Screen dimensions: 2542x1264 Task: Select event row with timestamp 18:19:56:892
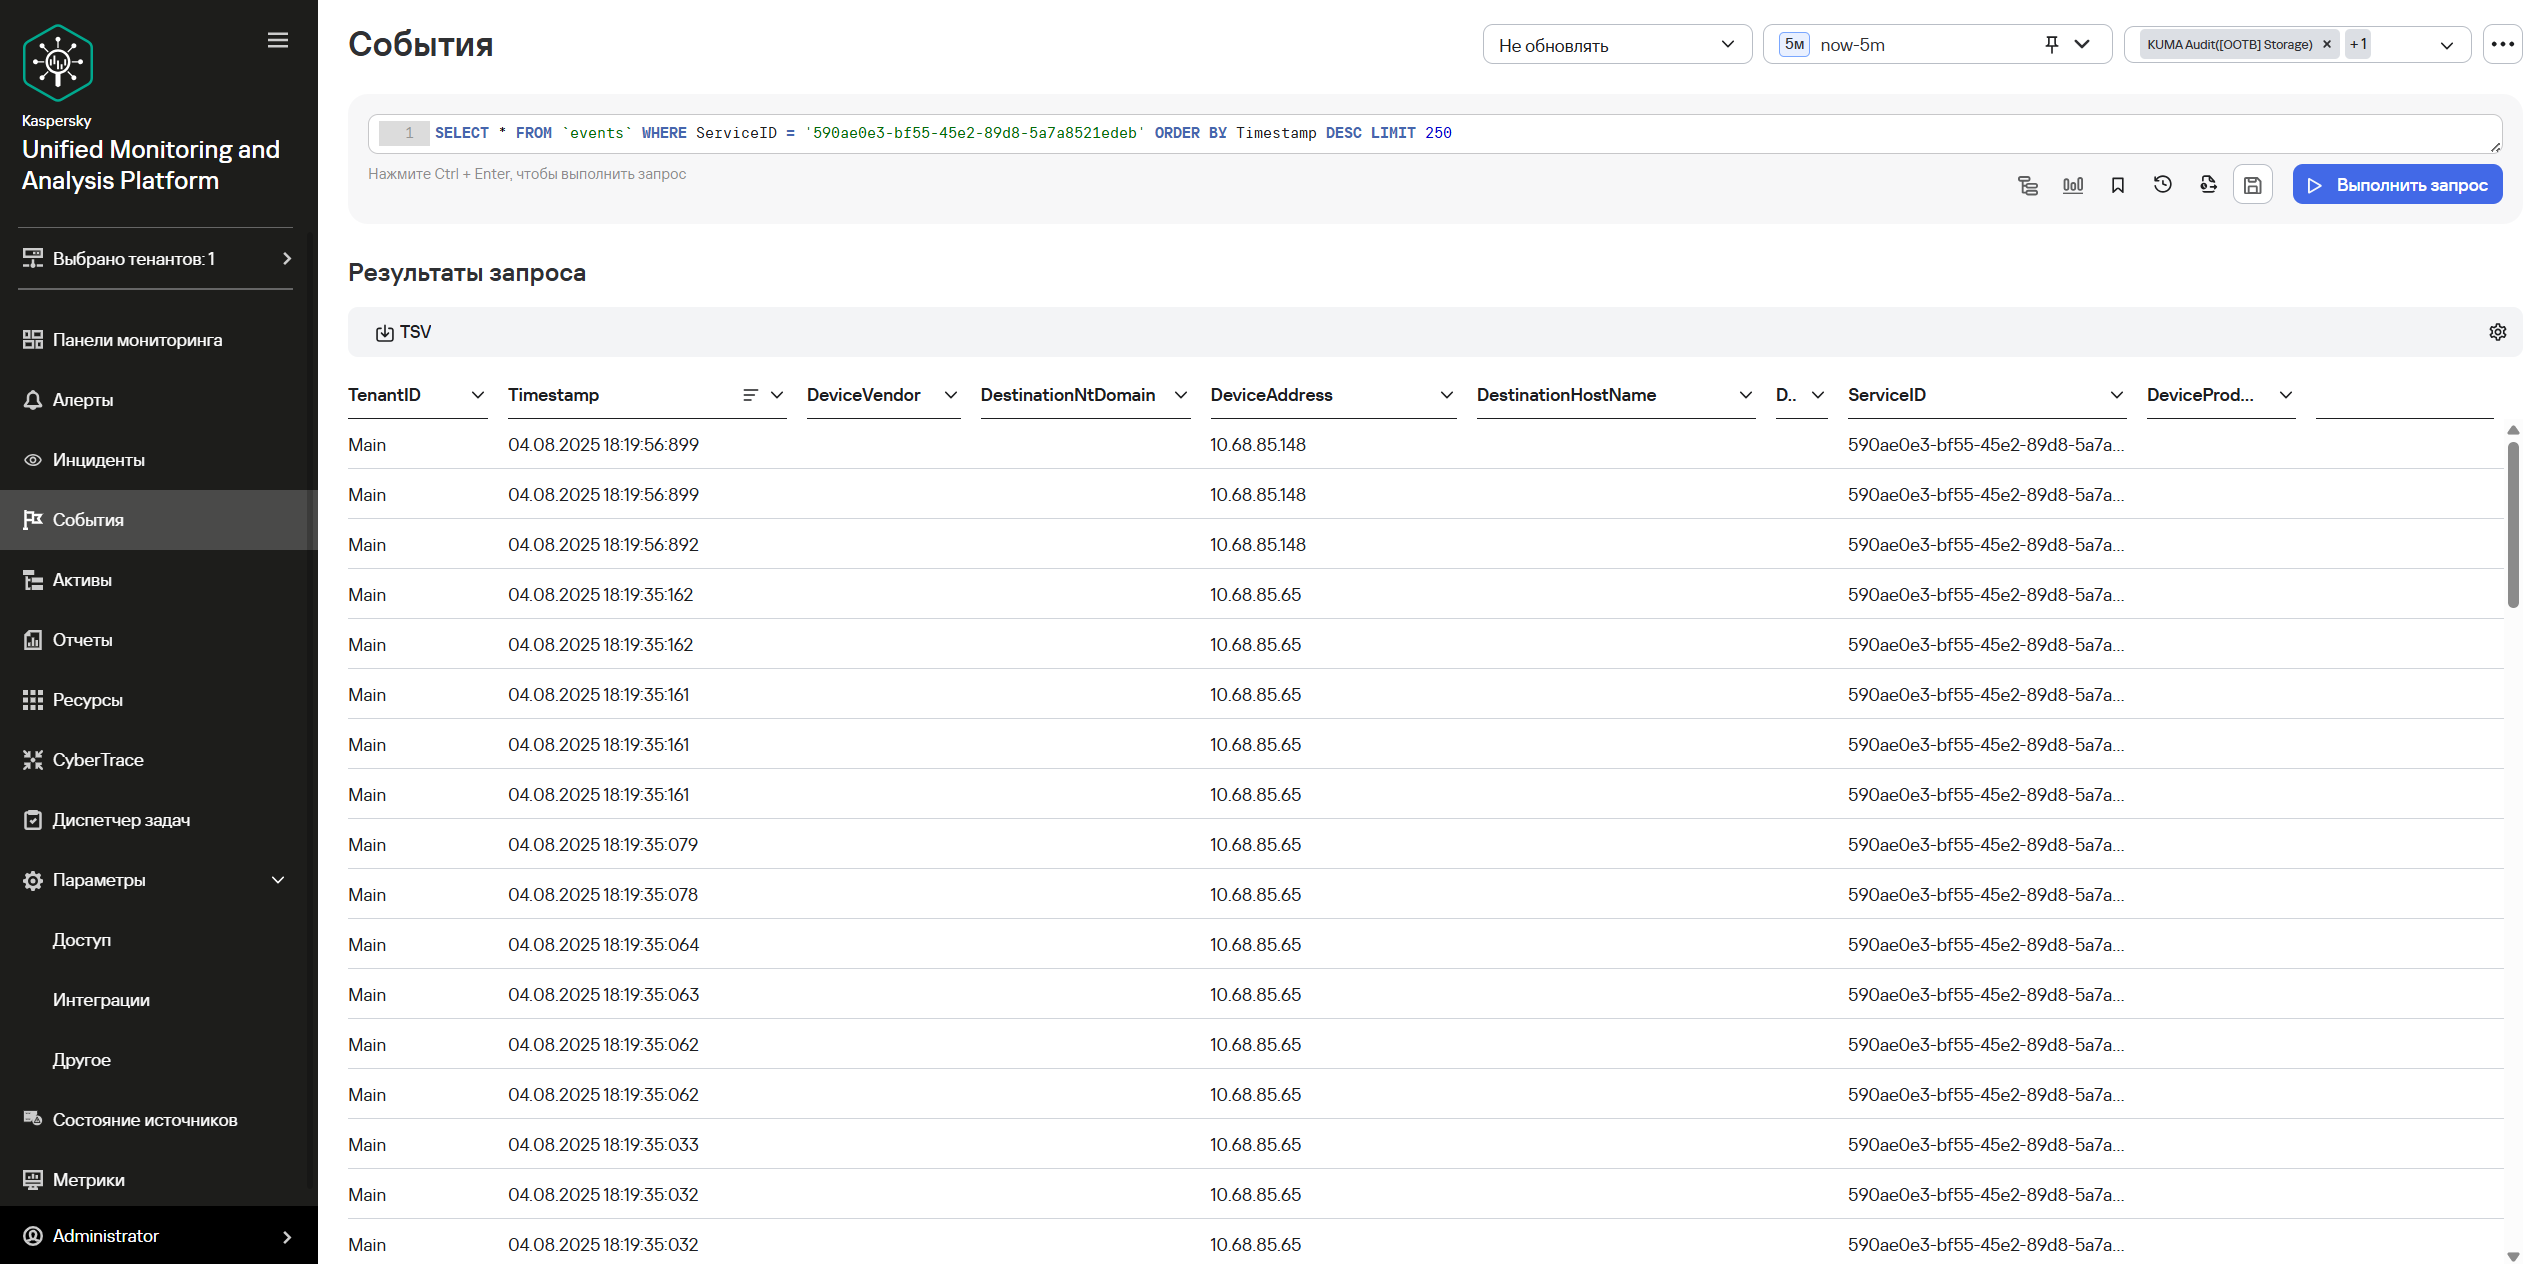[x=1426, y=544]
